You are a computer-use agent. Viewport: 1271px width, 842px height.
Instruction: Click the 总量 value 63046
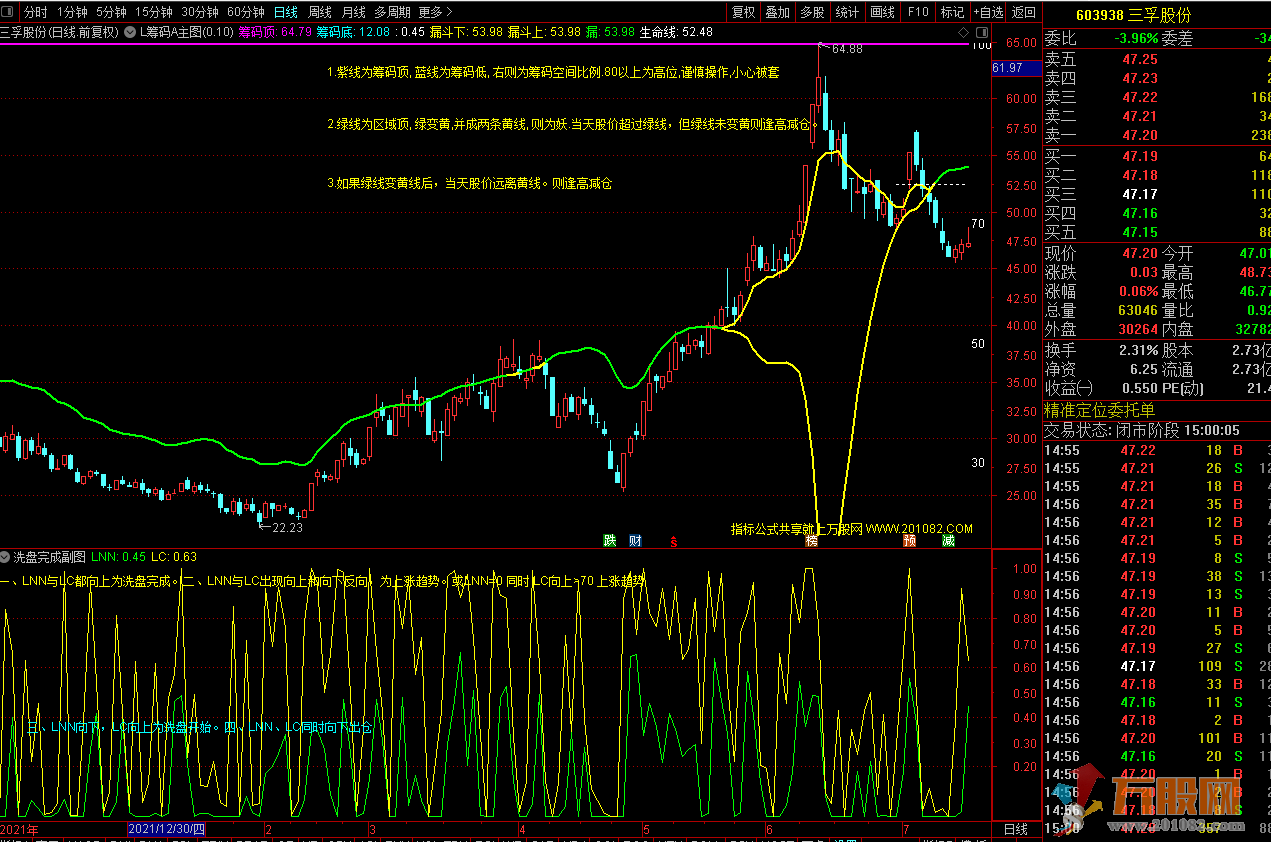[1138, 310]
